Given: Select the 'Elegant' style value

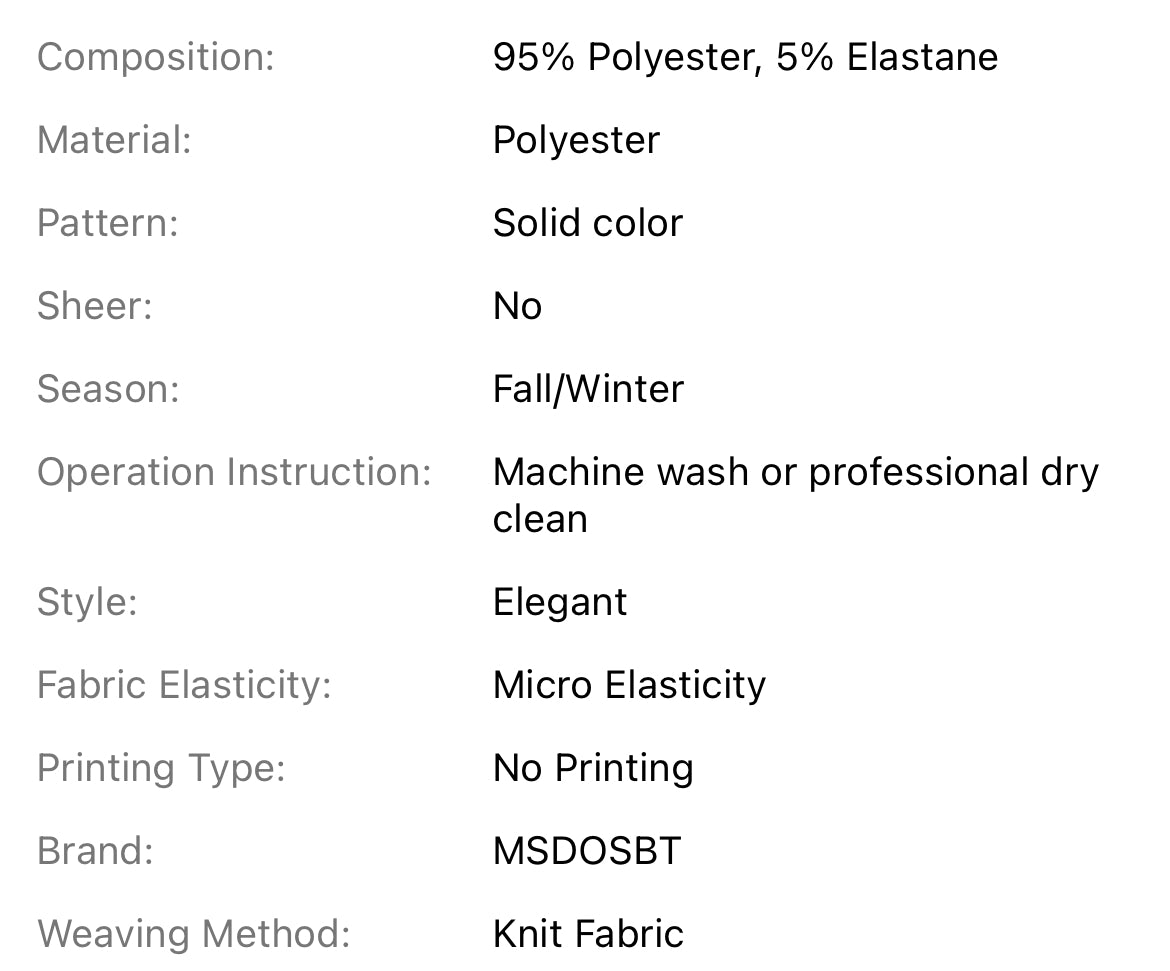Looking at the screenshot, I should tap(560, 602).
